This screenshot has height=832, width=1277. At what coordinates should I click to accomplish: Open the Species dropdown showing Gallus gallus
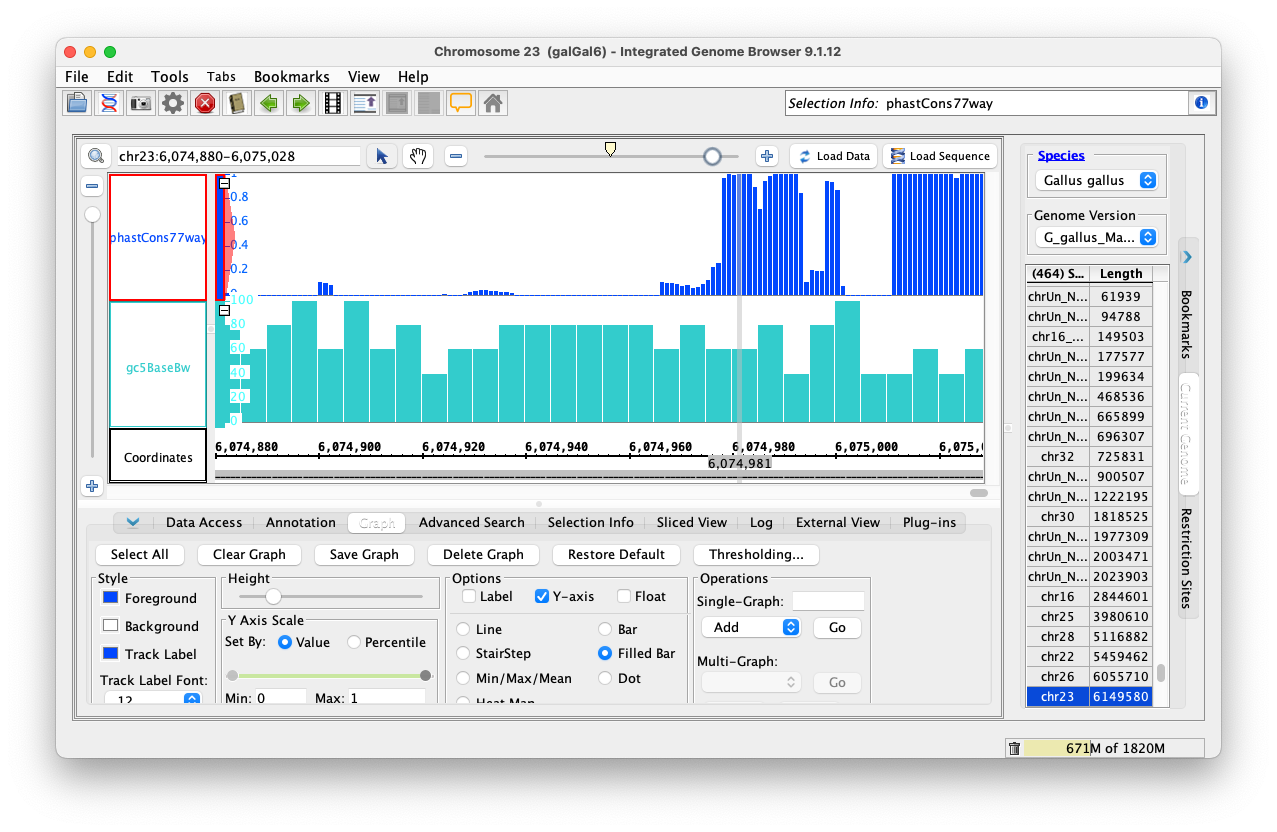(x=1099, y=181)
